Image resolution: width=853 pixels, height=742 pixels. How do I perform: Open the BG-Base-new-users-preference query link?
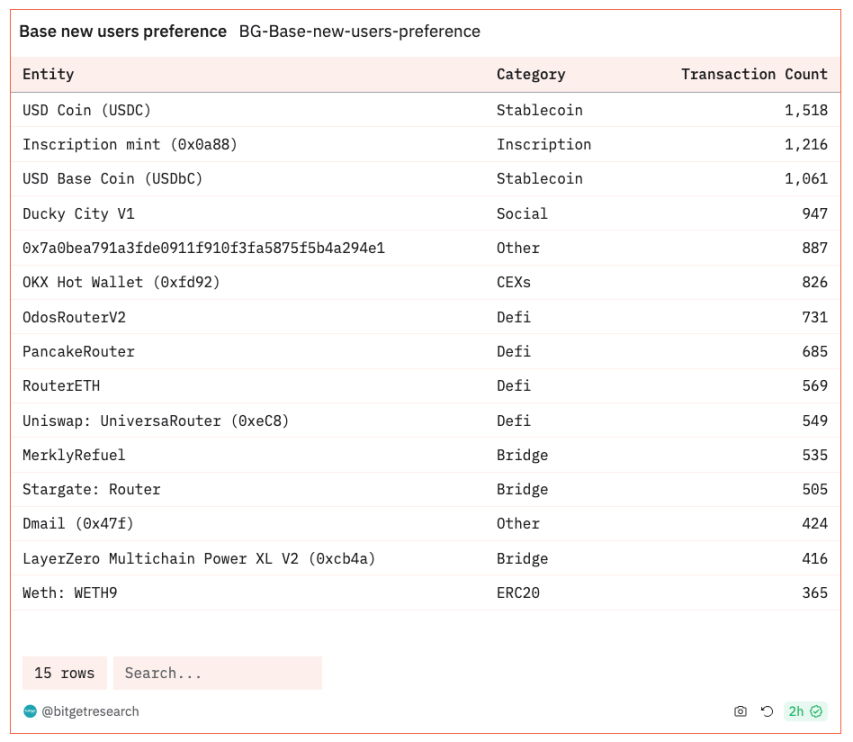pos(360,32)
